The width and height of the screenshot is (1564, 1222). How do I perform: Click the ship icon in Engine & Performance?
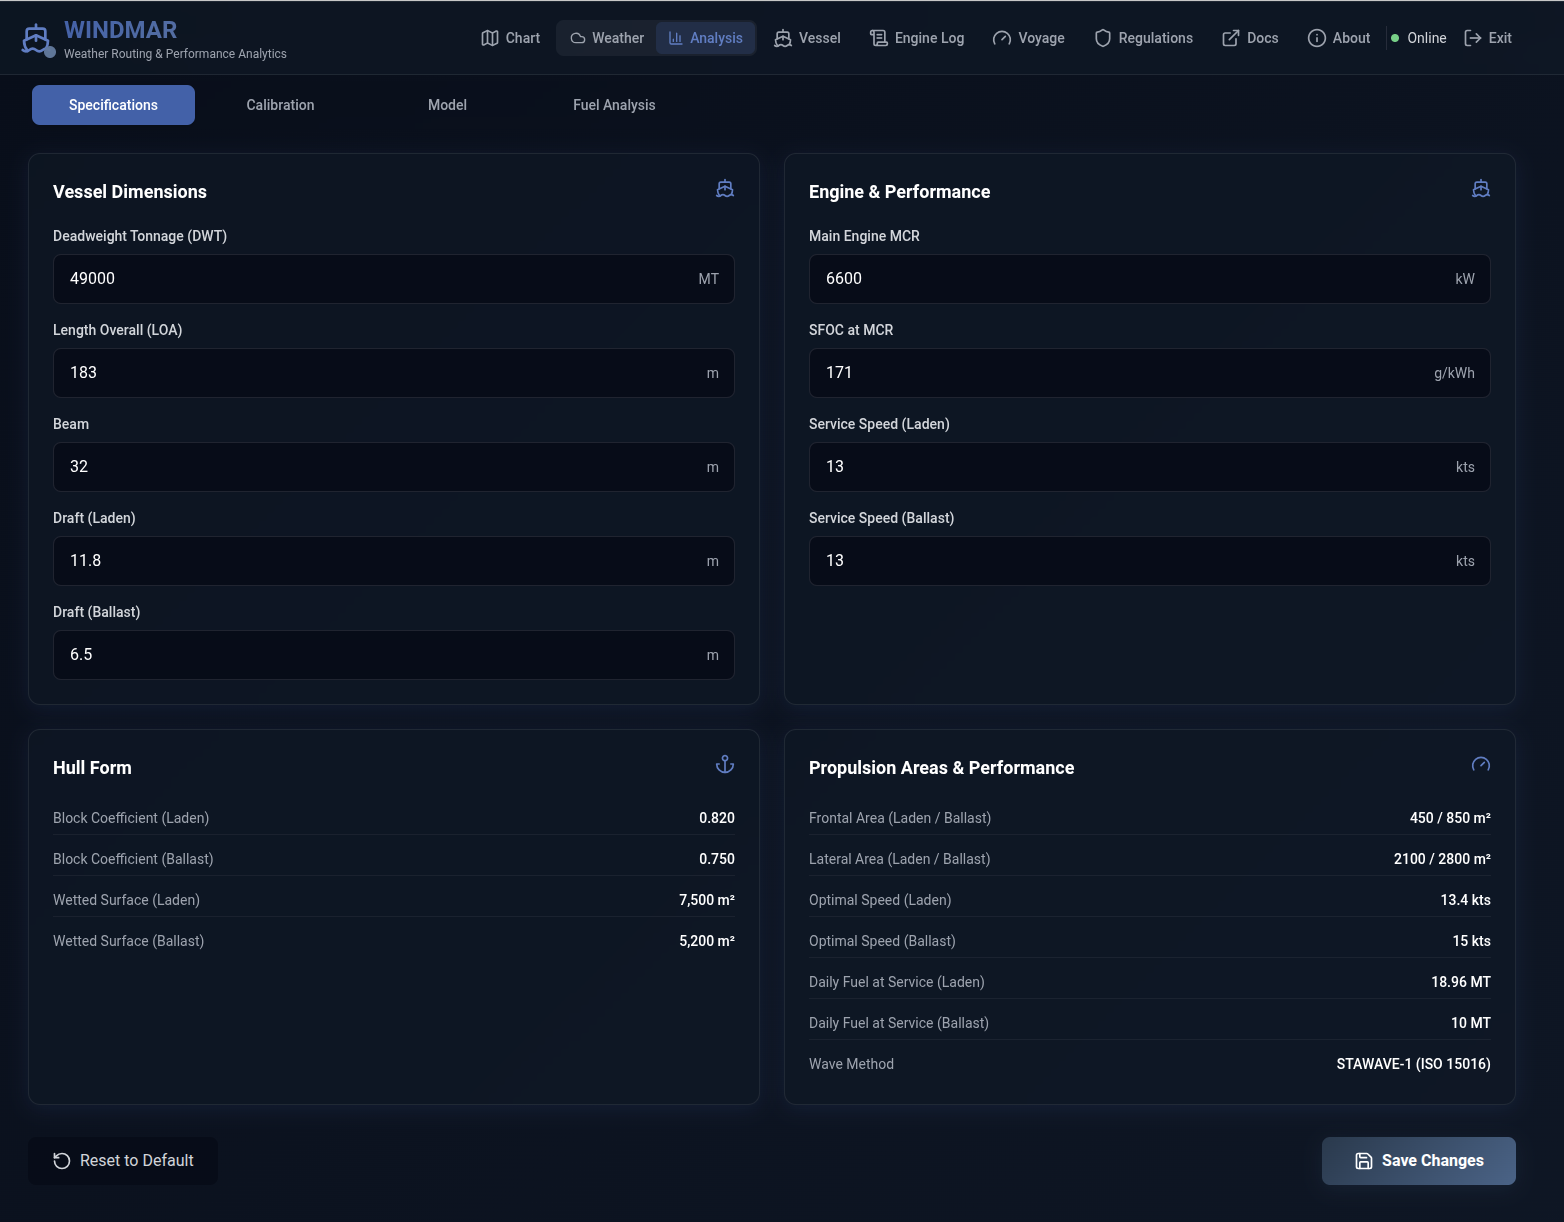[x=1481, y=189]
